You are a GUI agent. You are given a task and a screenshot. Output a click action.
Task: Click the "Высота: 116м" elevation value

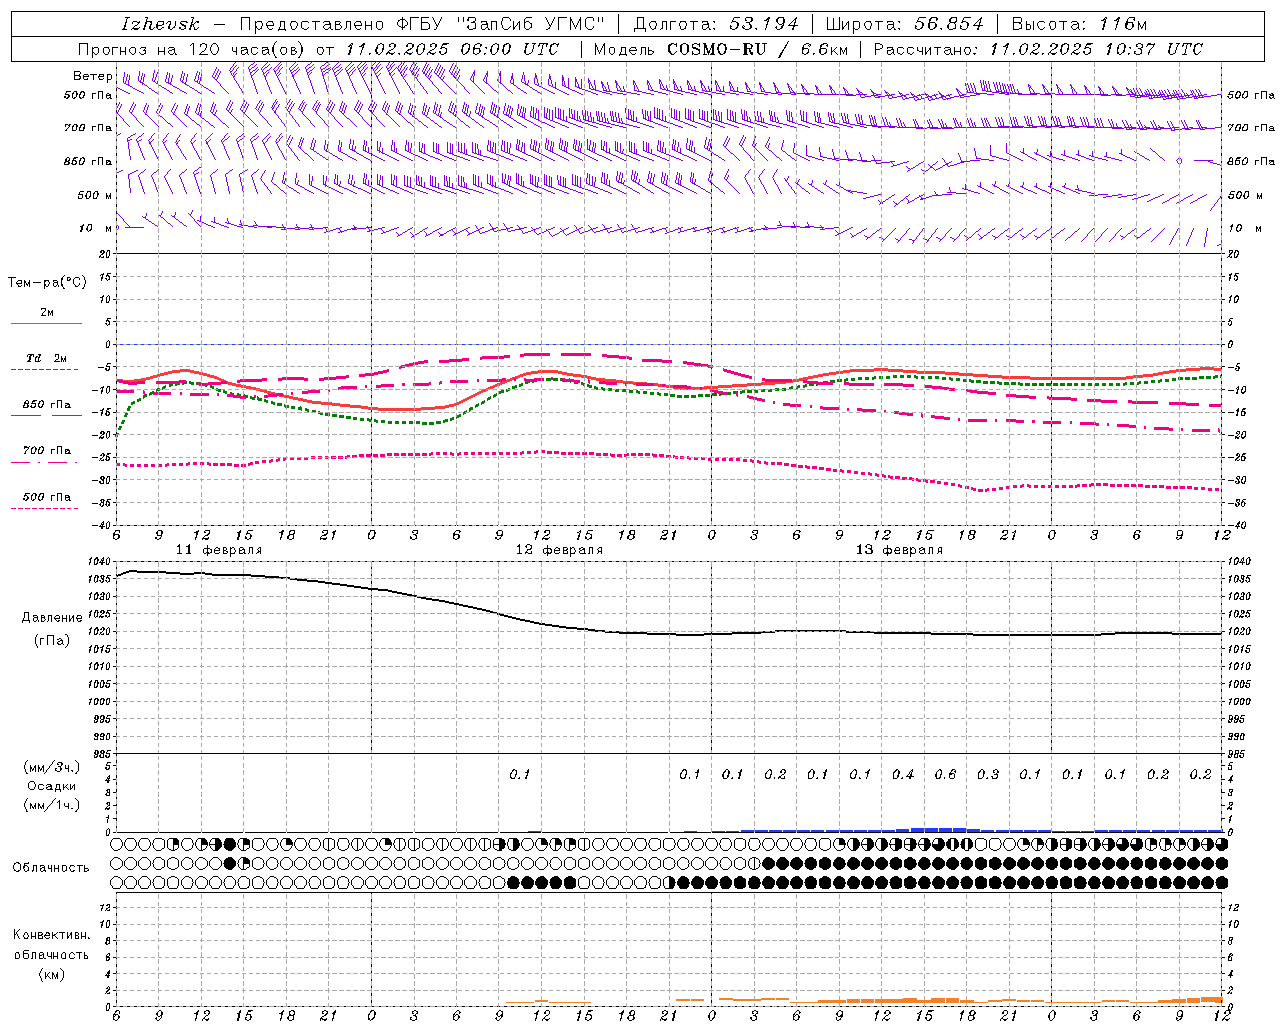click(x=1078, y=24)
